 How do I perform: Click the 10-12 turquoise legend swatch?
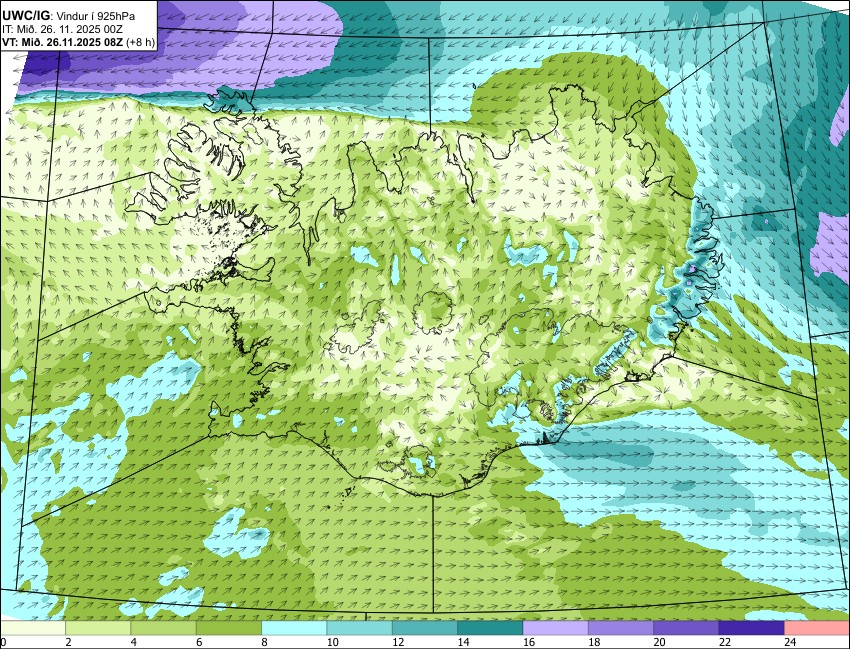tap(359, 628)
